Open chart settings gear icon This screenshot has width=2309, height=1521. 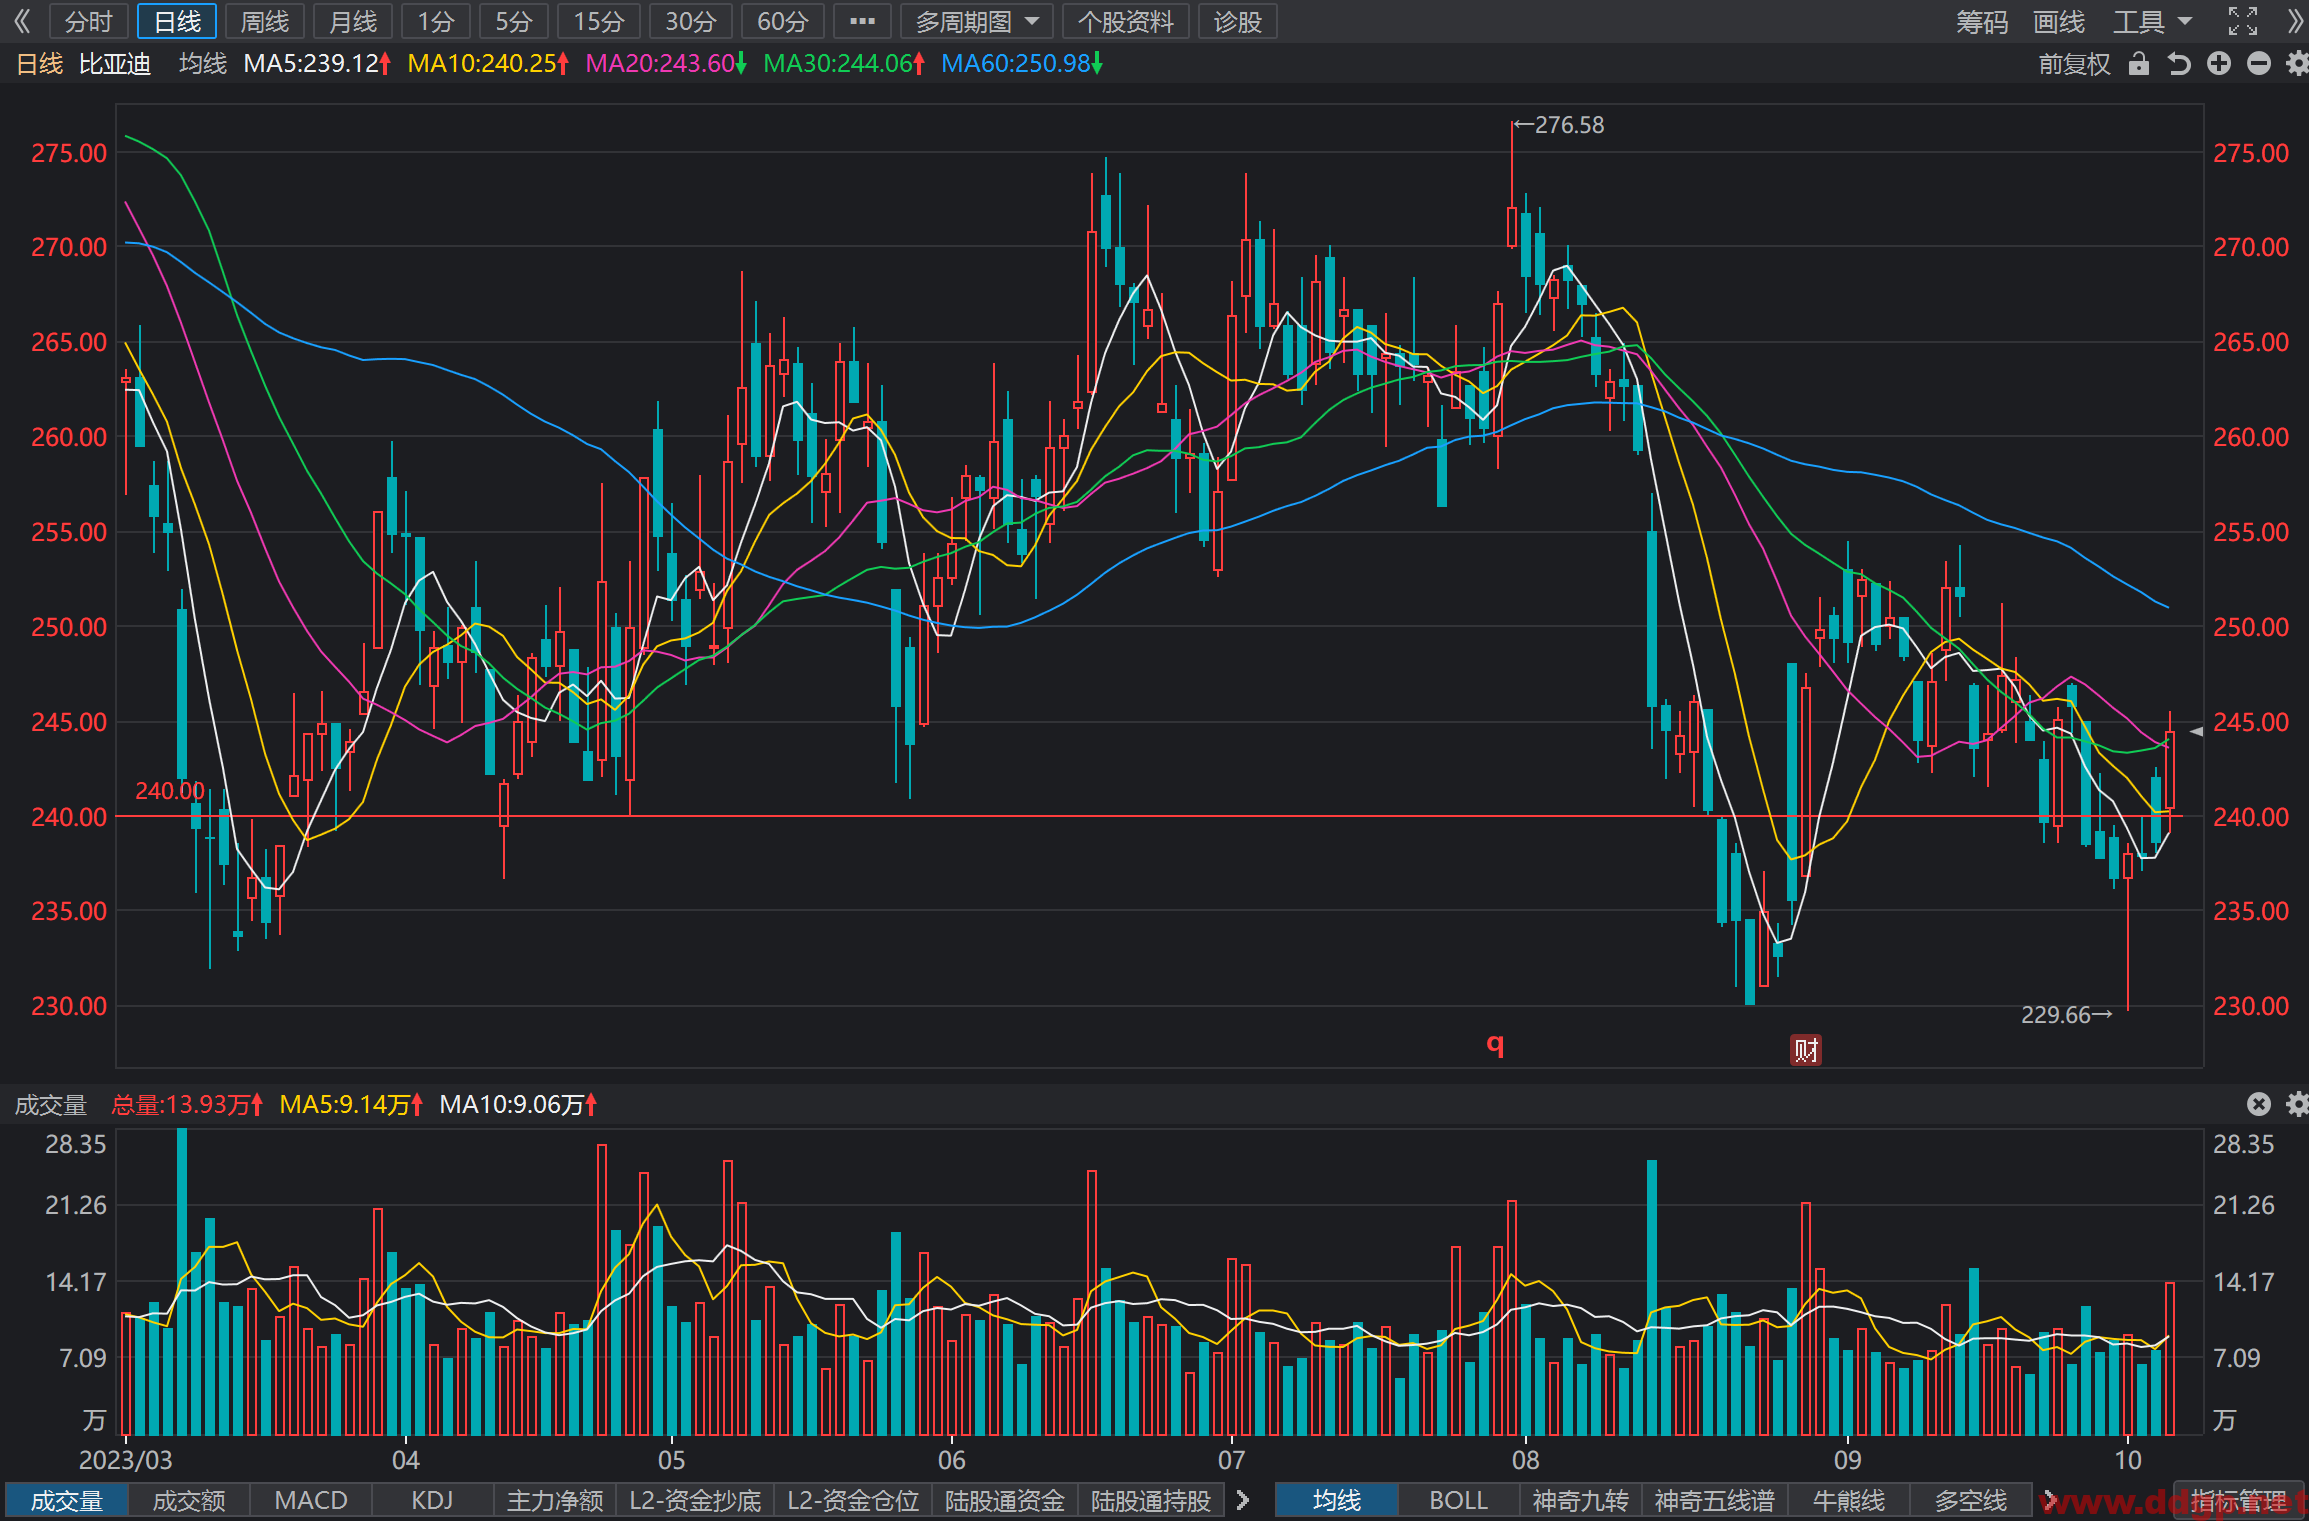coord(2297,64)
